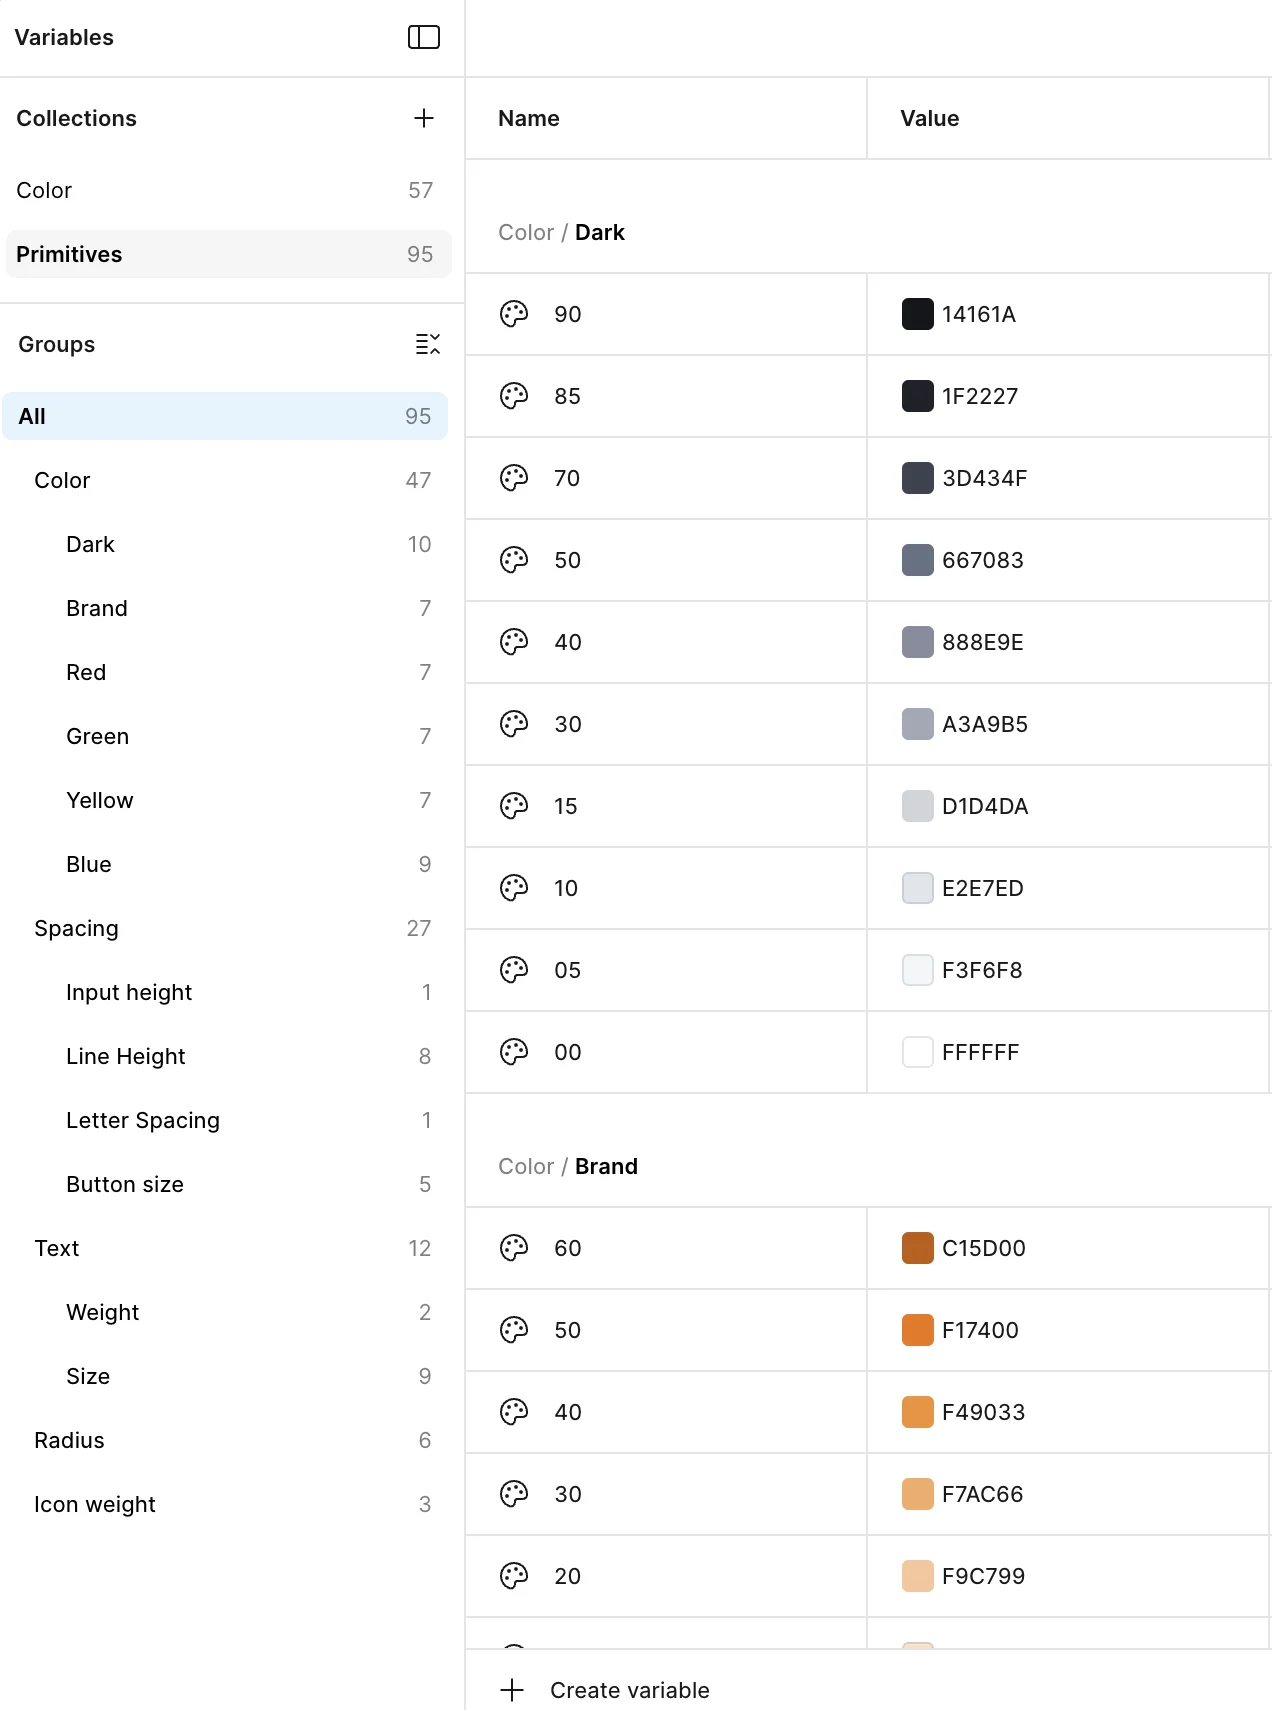1272x1710 pixels.
Task: Select the Primitives collection
Action: click(x=228, y=254)
